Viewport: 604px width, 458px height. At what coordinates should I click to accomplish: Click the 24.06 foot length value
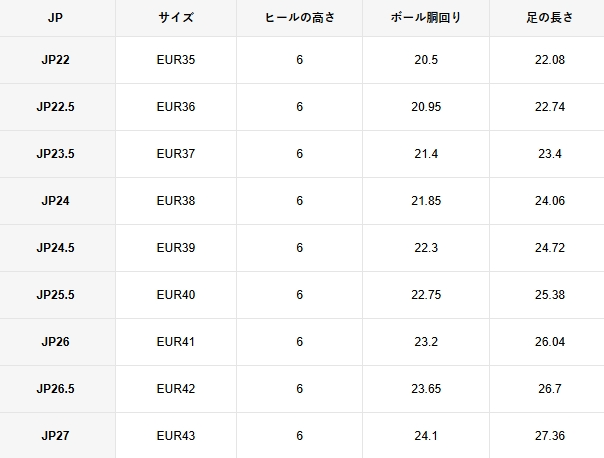click(550, 201)
